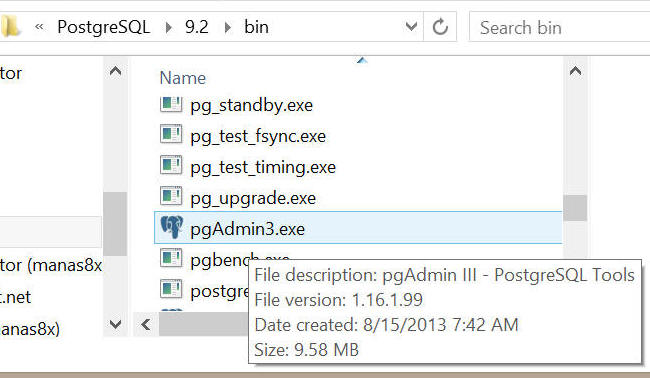Click the file list horizontal scroll left arrow

[146, 324]
